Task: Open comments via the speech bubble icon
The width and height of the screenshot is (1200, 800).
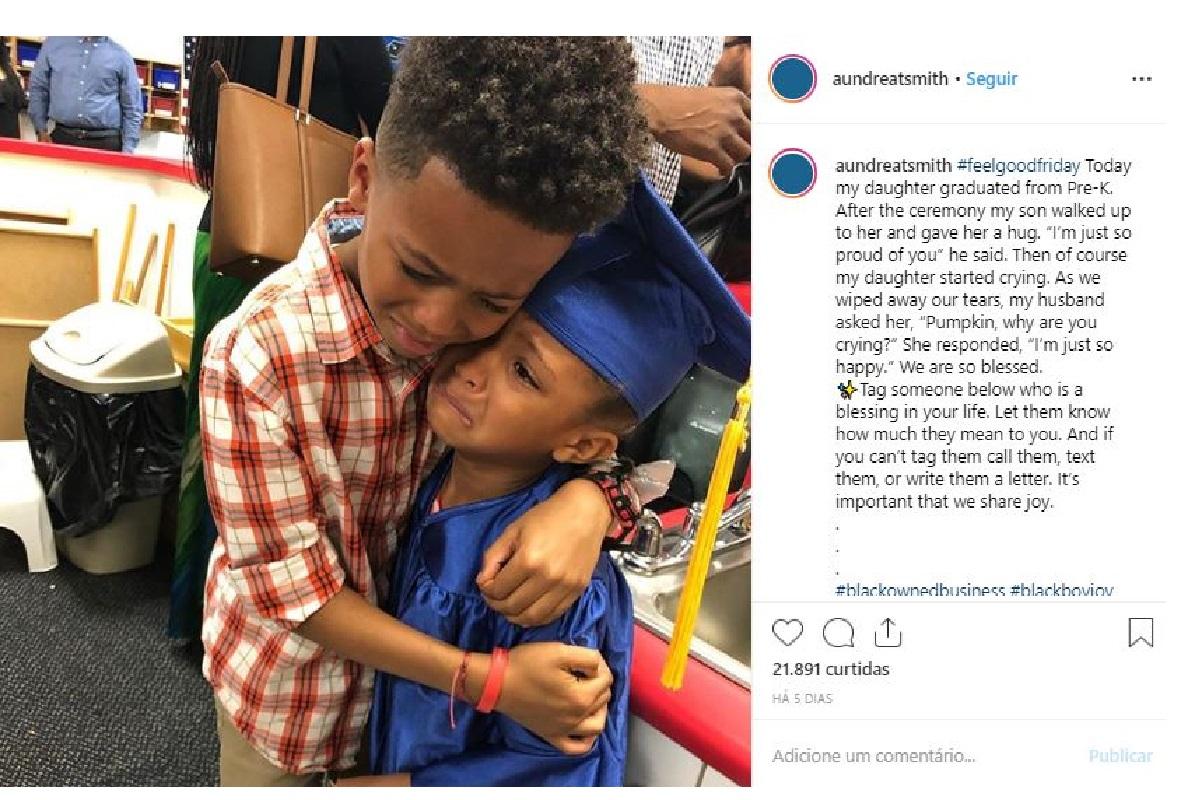Action: coord(838,632)
